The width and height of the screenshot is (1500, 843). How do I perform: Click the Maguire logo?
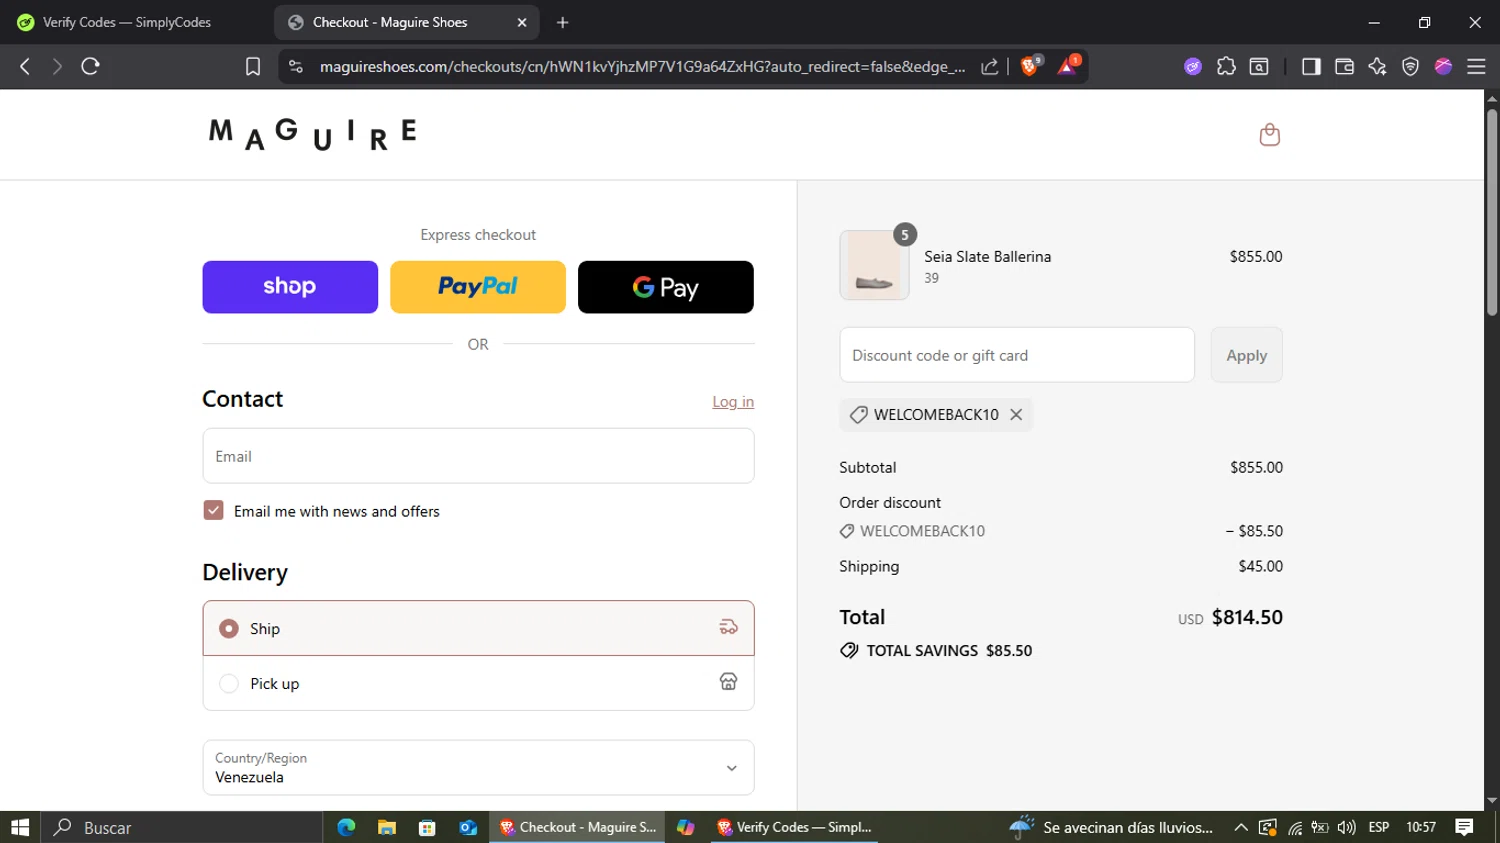point(312,134)
